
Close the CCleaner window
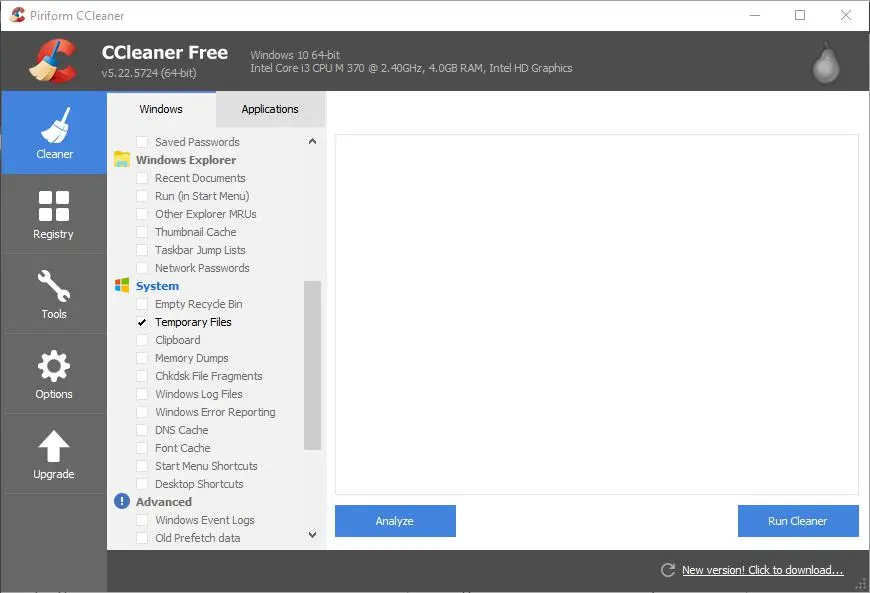point(846,15)
